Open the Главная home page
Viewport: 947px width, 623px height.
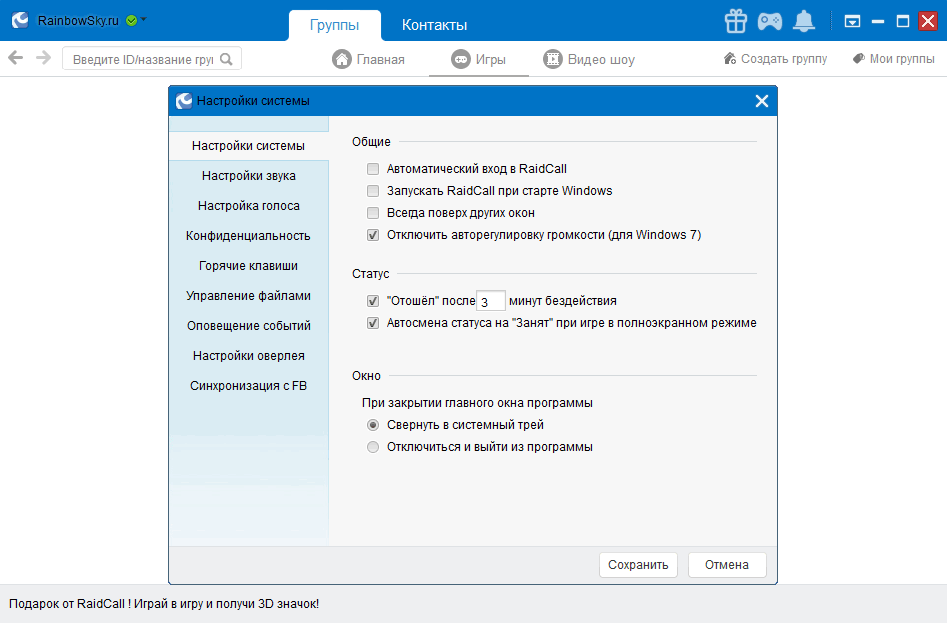click(368, 59)
